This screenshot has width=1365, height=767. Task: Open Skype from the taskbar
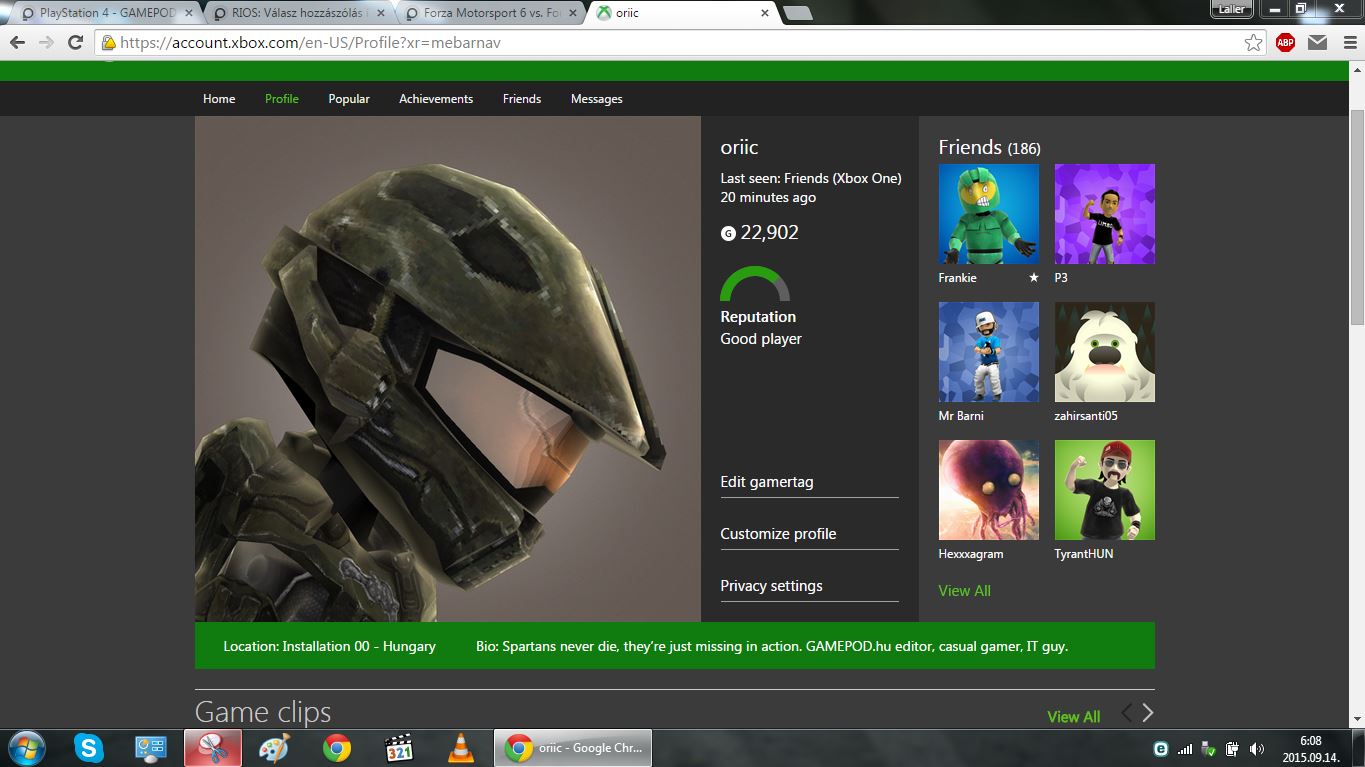click(89, 748)
